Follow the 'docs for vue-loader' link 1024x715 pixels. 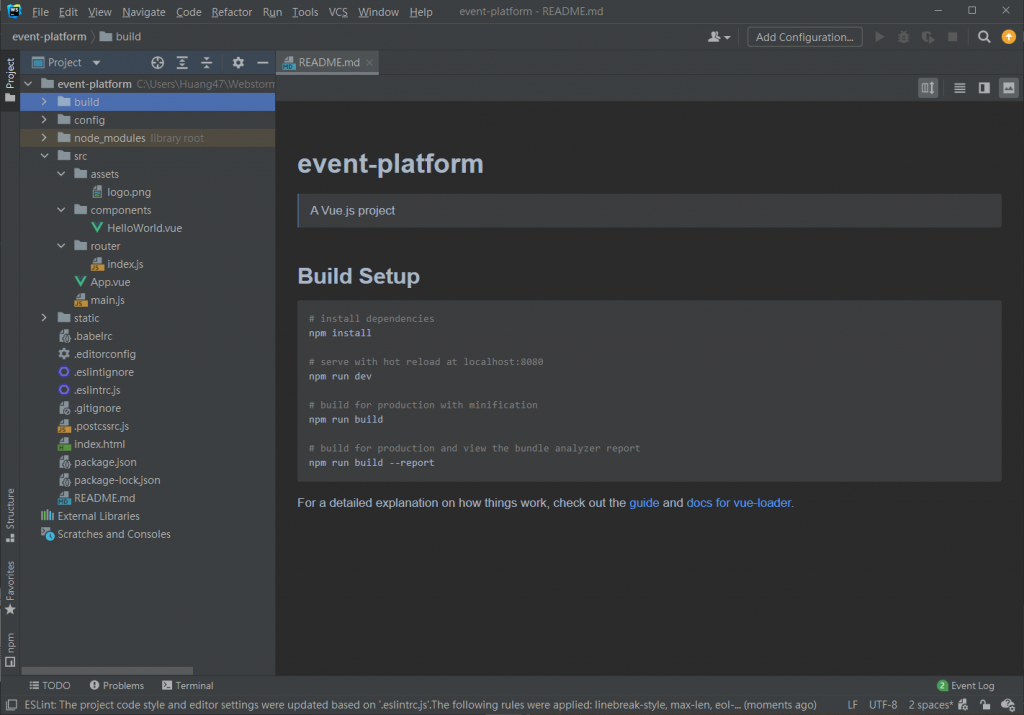tap(739, 503)
